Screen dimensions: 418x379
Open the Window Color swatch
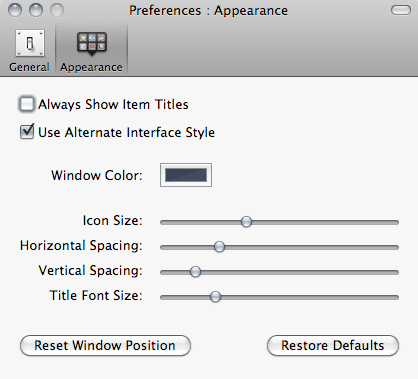click(186, 175)
